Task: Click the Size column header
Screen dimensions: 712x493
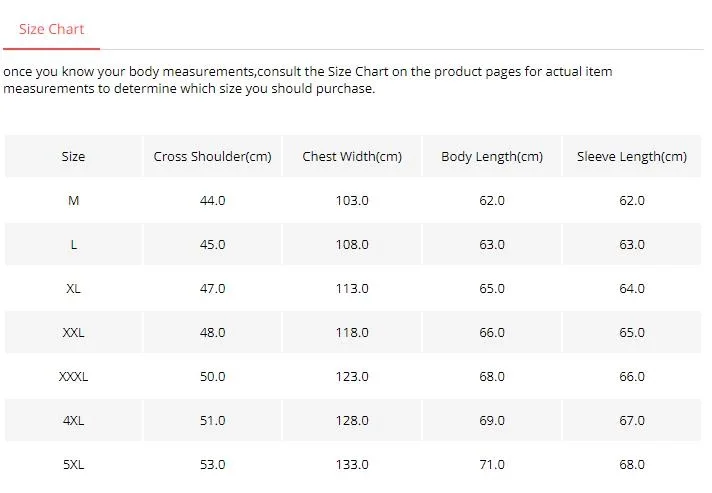Action: click(73, 156)
